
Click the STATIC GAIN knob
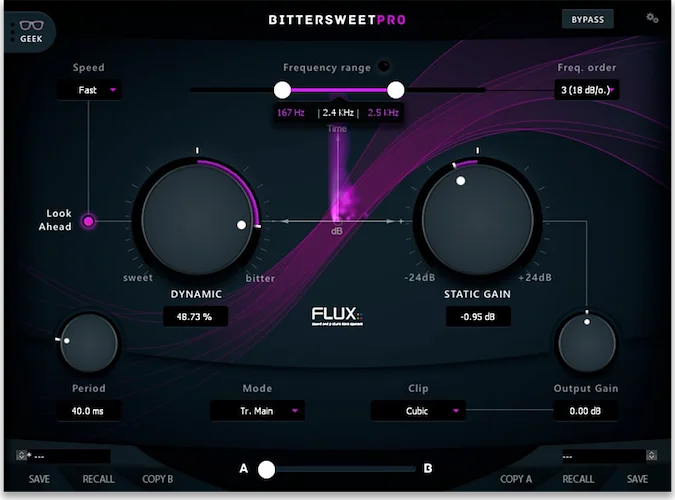tap(477, 220)
